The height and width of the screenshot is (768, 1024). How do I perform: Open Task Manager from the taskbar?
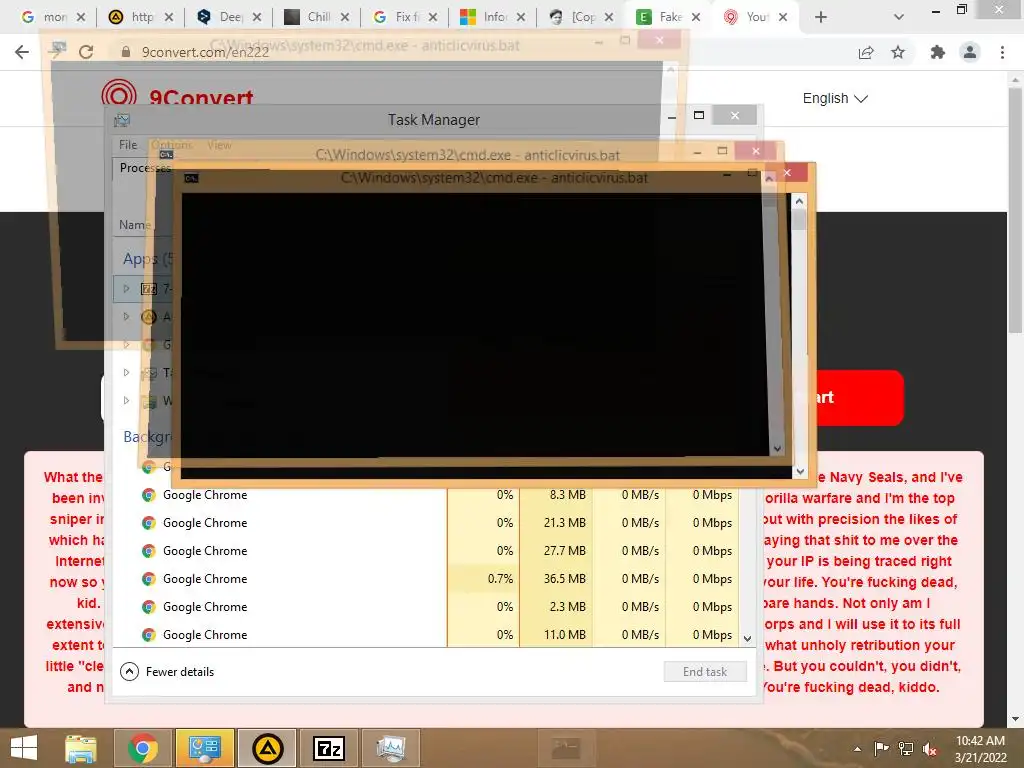pyautogui.click(x=391, y=748)
